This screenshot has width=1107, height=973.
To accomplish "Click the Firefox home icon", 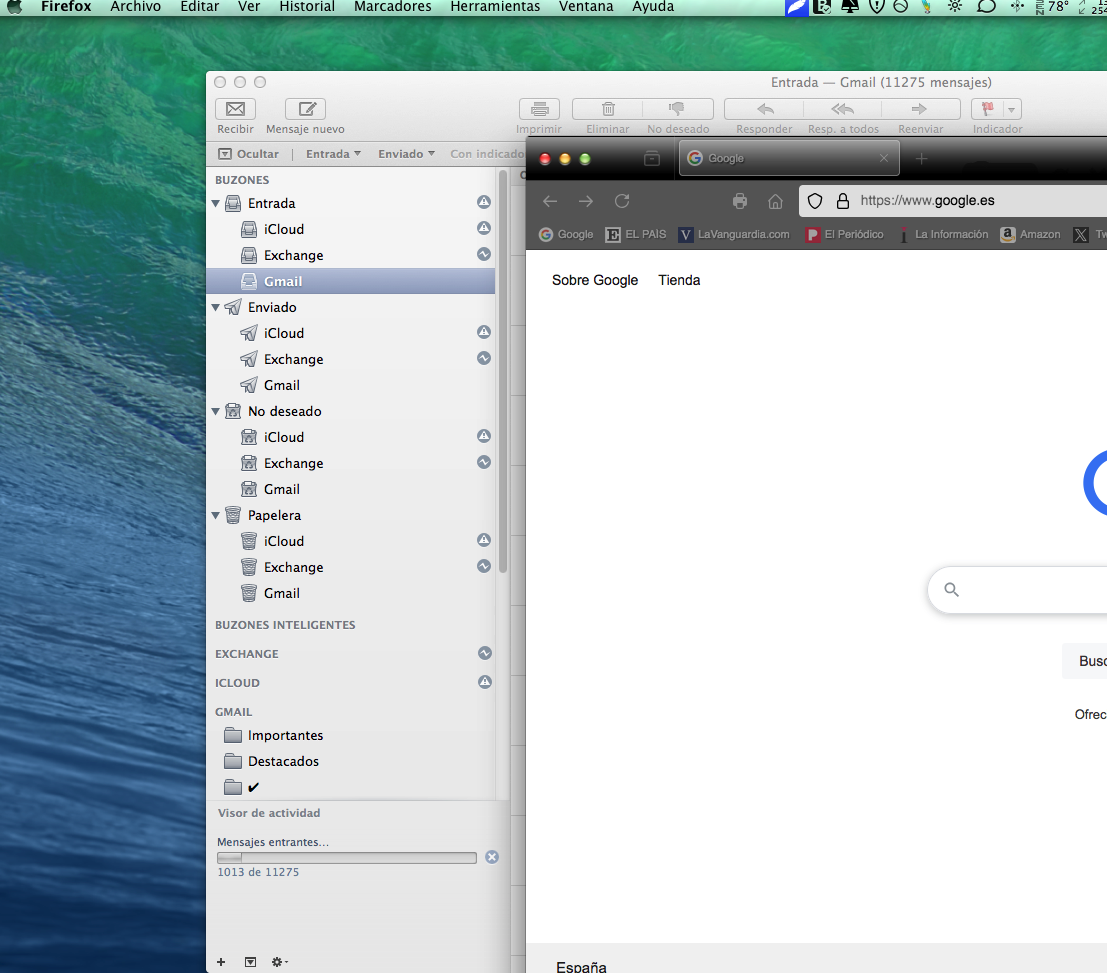I will click(774, 200).
